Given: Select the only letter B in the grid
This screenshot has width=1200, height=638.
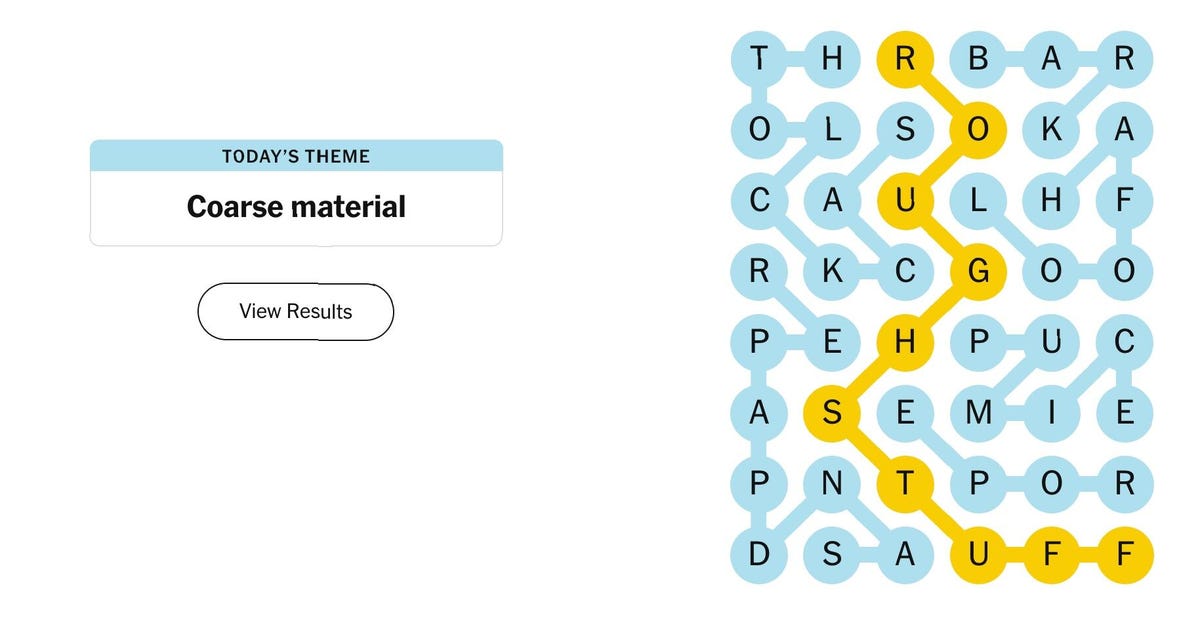Looking at the screenshot, I should pyautogui.click(x=979, y=58).
